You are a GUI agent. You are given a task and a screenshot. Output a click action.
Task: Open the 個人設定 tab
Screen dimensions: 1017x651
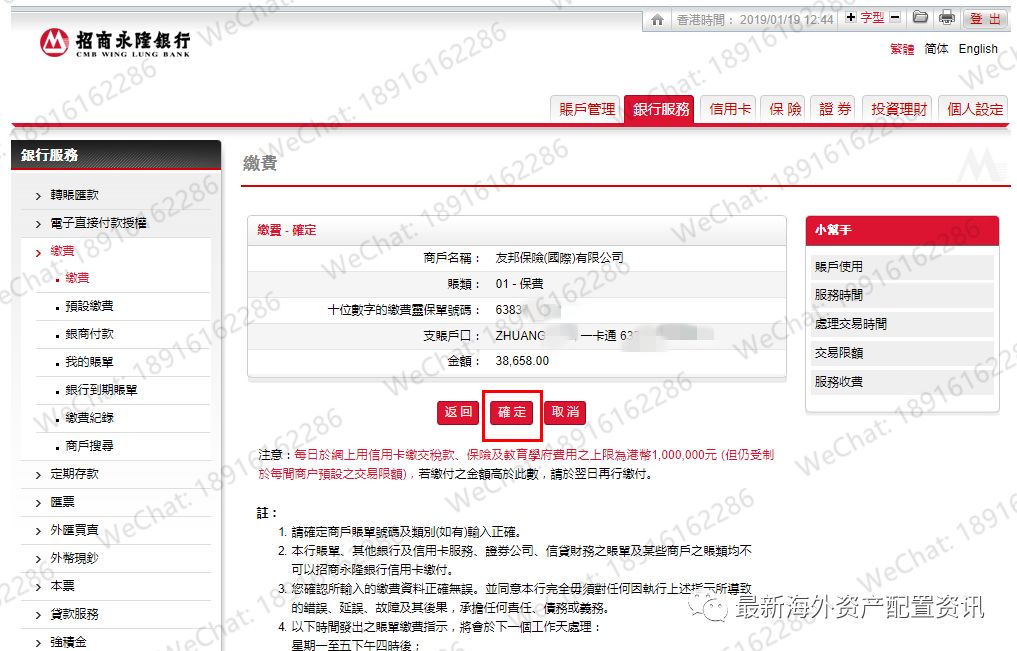[974, 109]
